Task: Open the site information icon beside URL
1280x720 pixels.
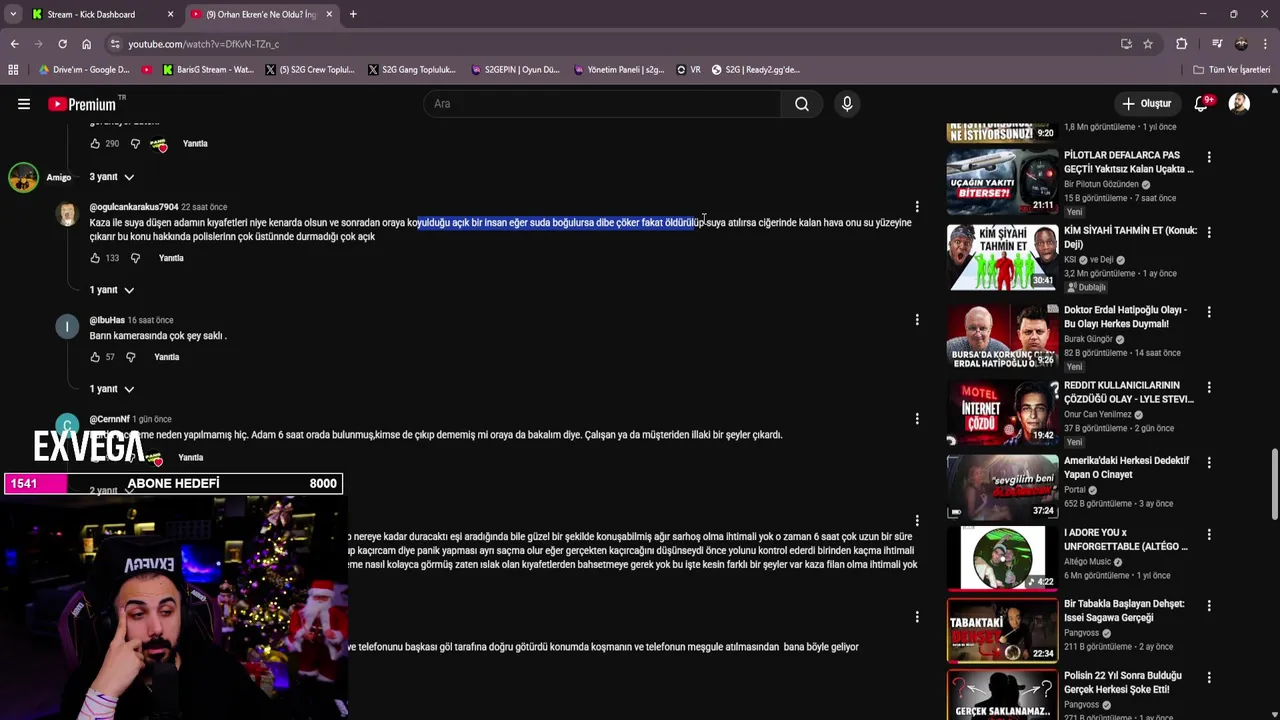Action: [115, 44]
